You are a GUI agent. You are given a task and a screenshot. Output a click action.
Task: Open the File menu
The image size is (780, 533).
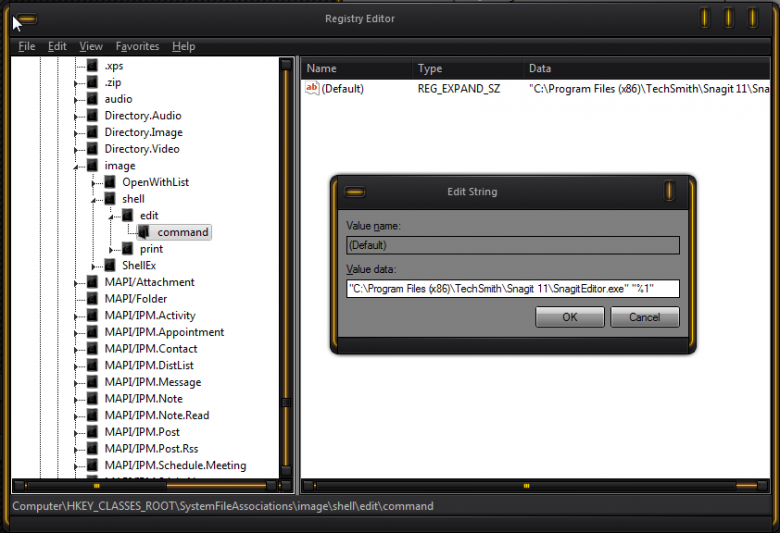[27, 46]
